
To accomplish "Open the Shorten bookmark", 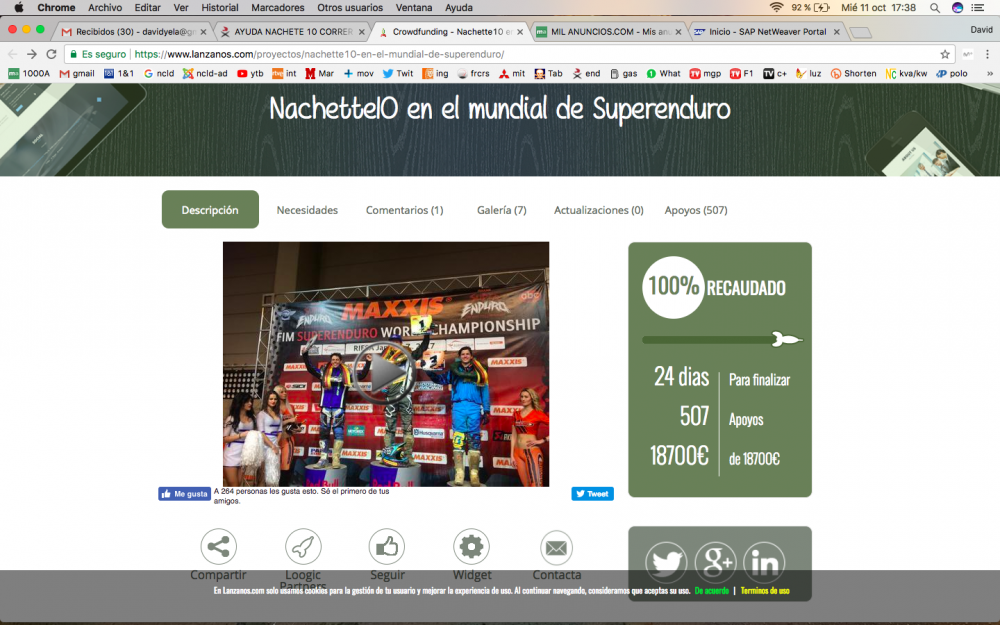I will coord(853,73).
